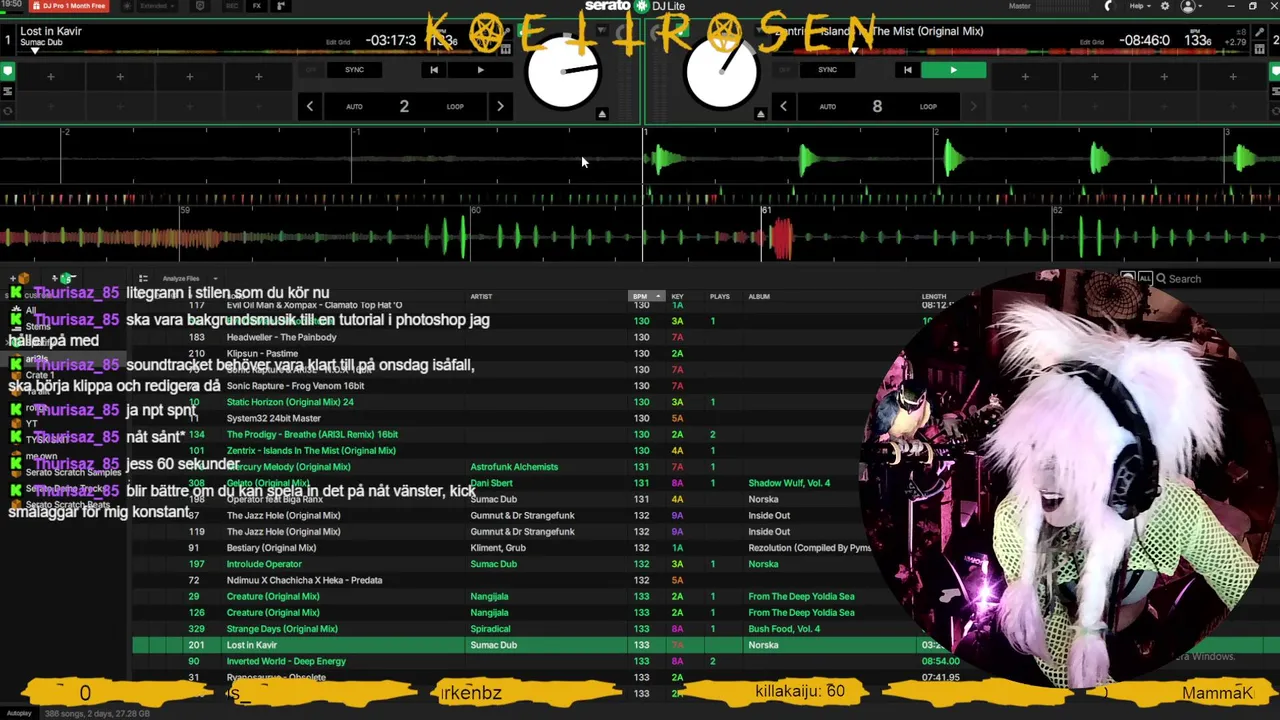The image size is (1280, 720).
Task: Add first hot cue on left deck
Action: click(x=50, y=76)
